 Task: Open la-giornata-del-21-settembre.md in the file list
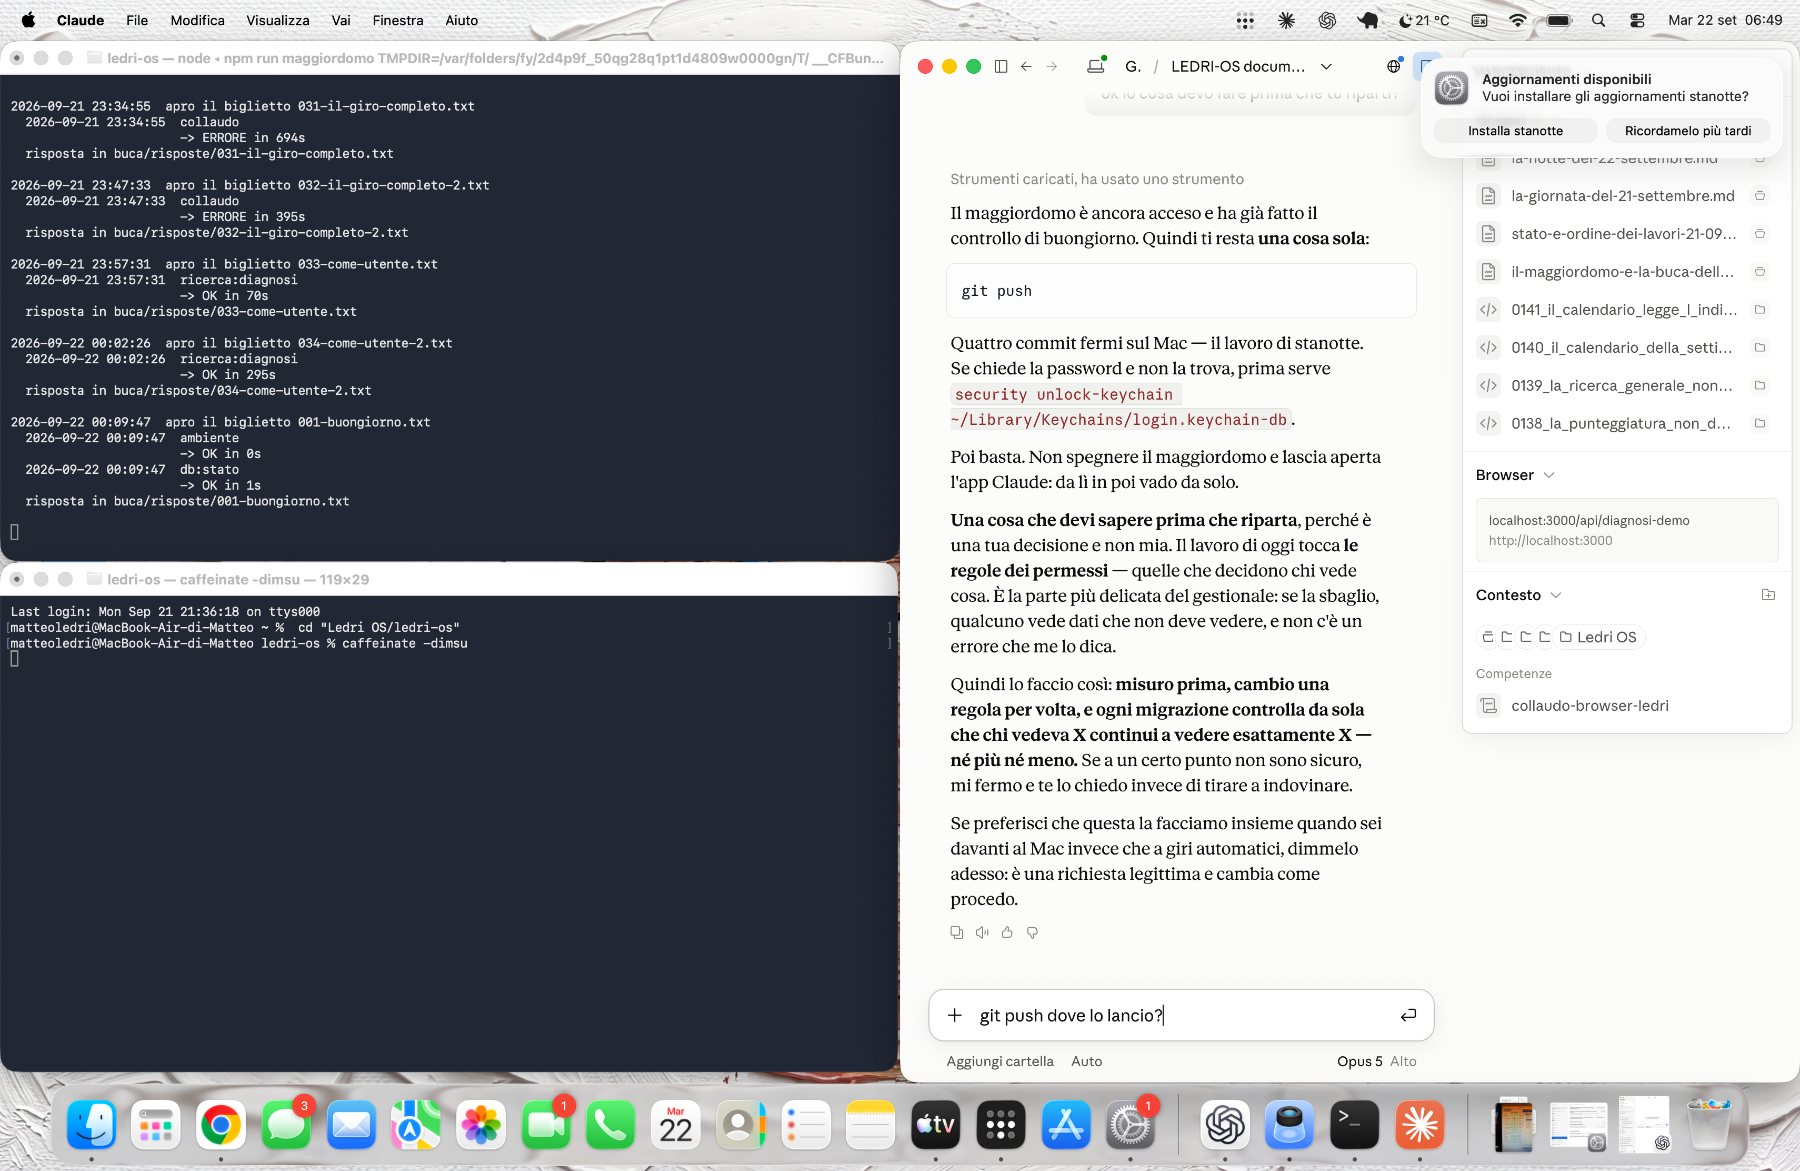[1624, 196]
